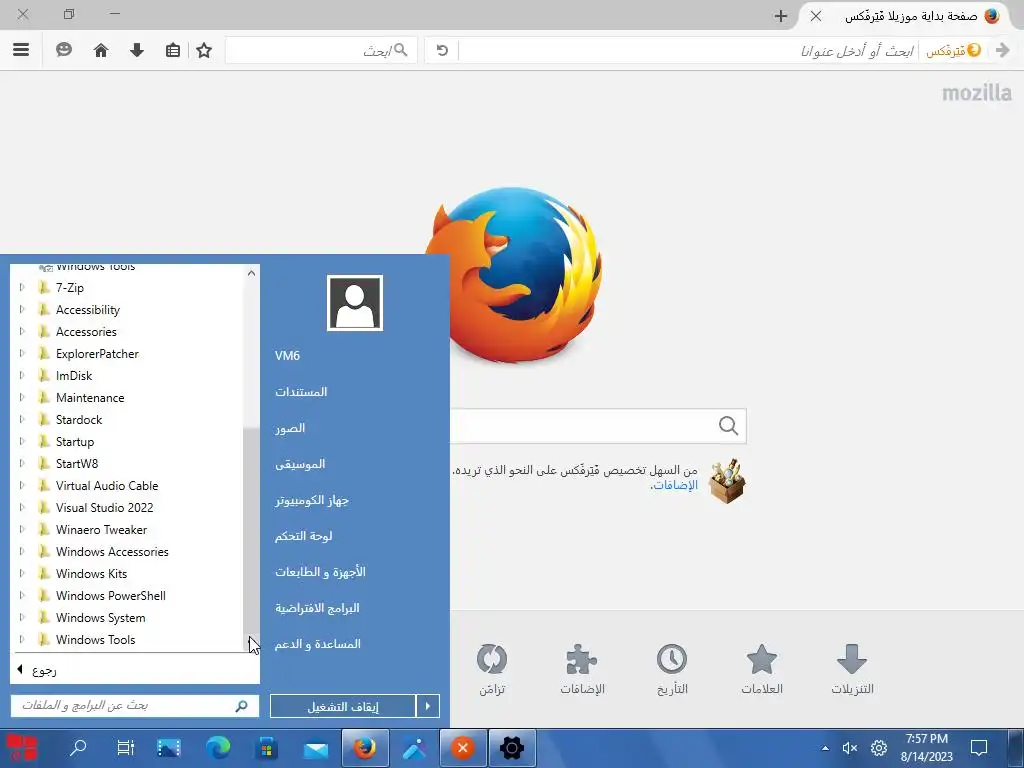Bookmark this page with star icon
1024x768 pixels.
tap(204, 50)
